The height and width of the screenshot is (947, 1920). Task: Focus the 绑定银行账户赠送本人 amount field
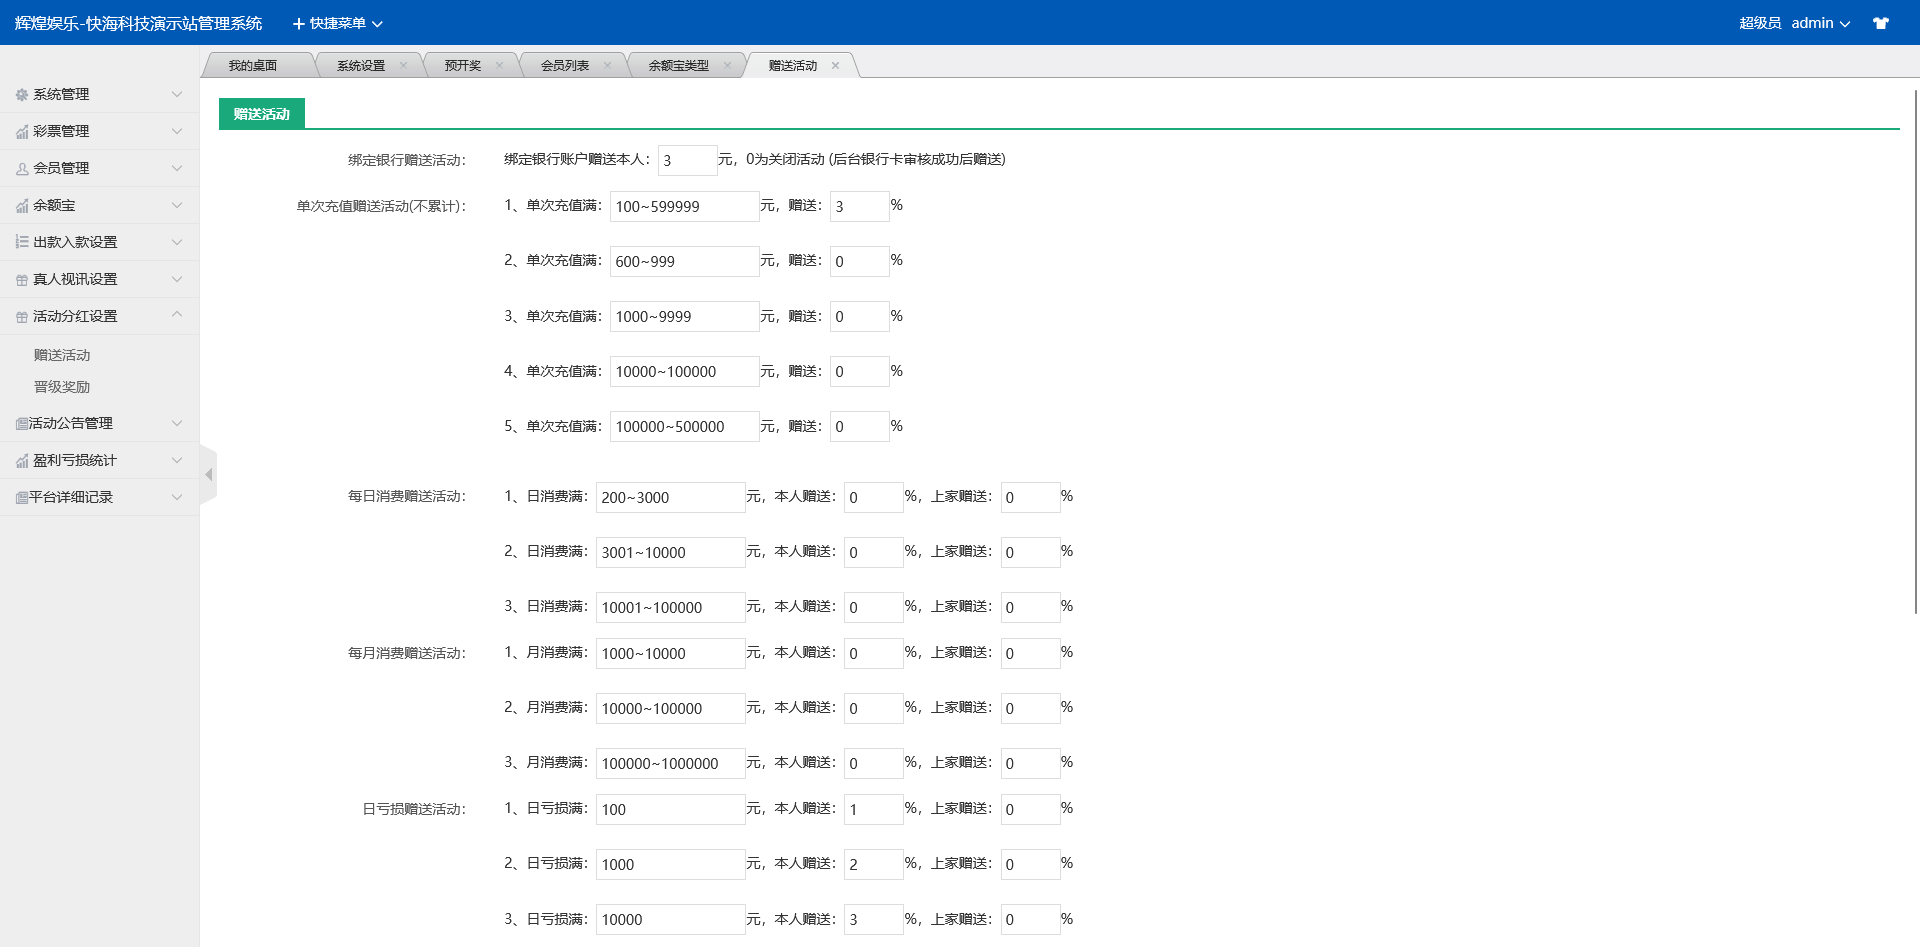pos(687,160)
